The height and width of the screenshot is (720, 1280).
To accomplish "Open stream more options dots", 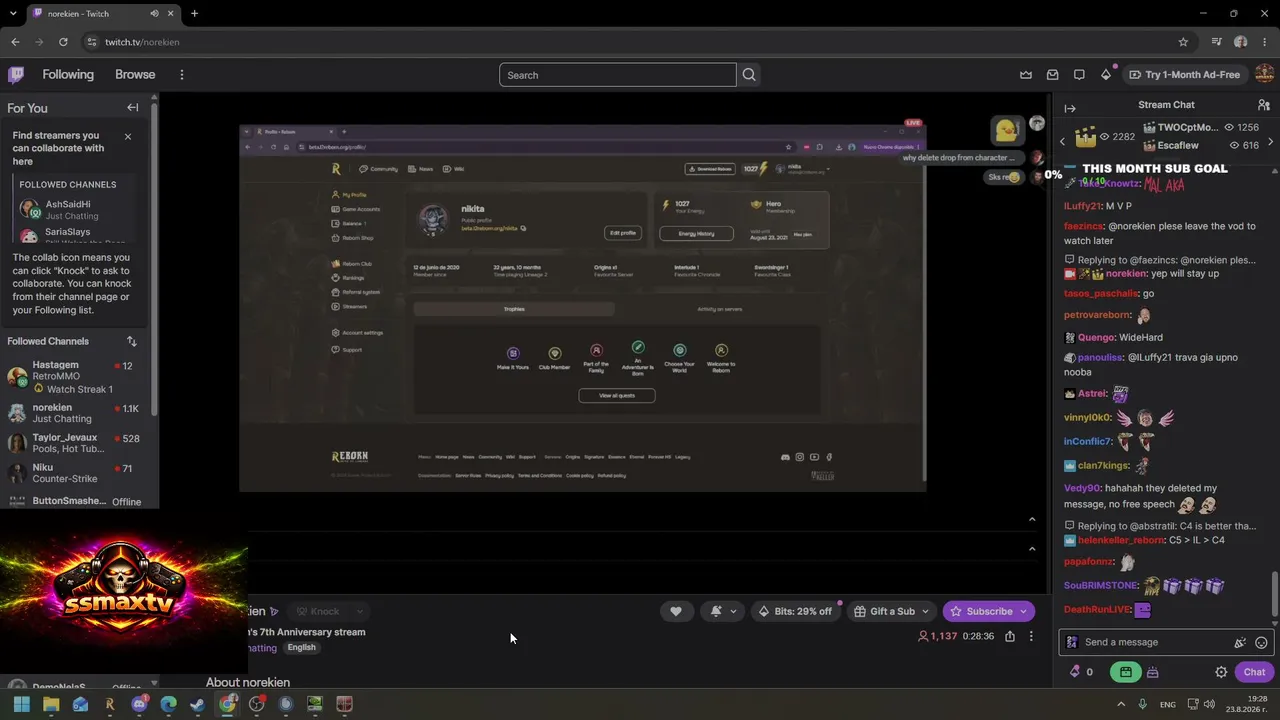I will tap(1031, 636).
